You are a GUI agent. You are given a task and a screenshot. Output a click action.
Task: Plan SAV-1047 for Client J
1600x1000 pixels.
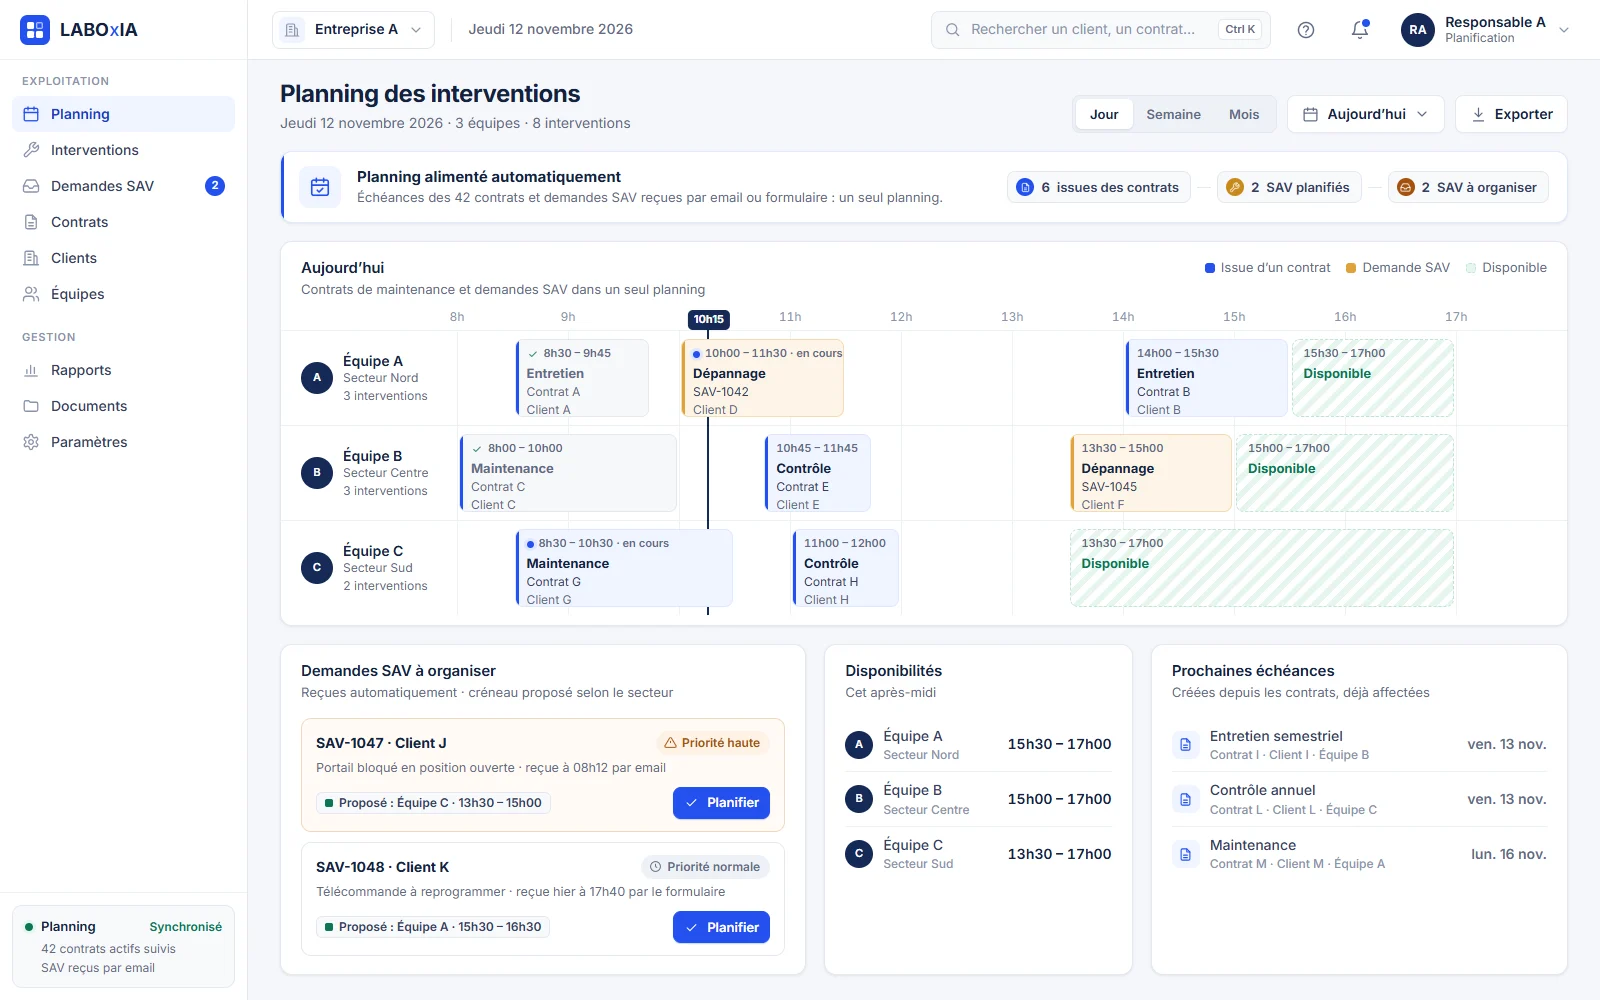click(721, 803)
